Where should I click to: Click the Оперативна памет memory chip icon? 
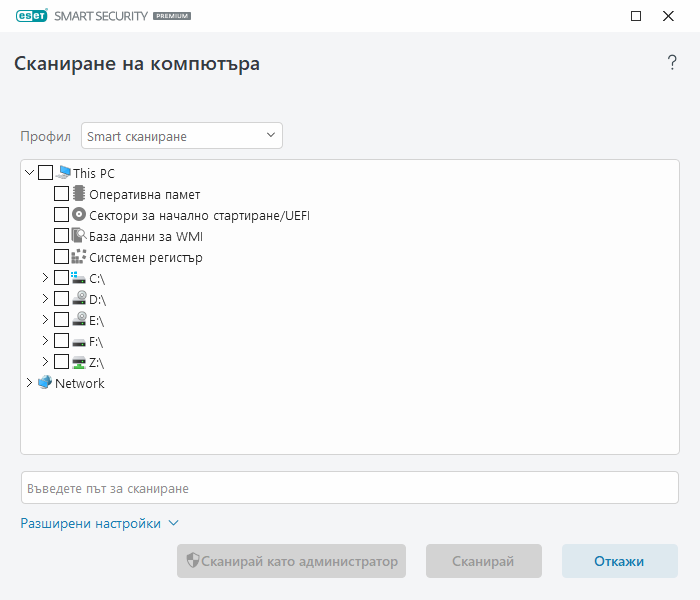tap(79, 194)
